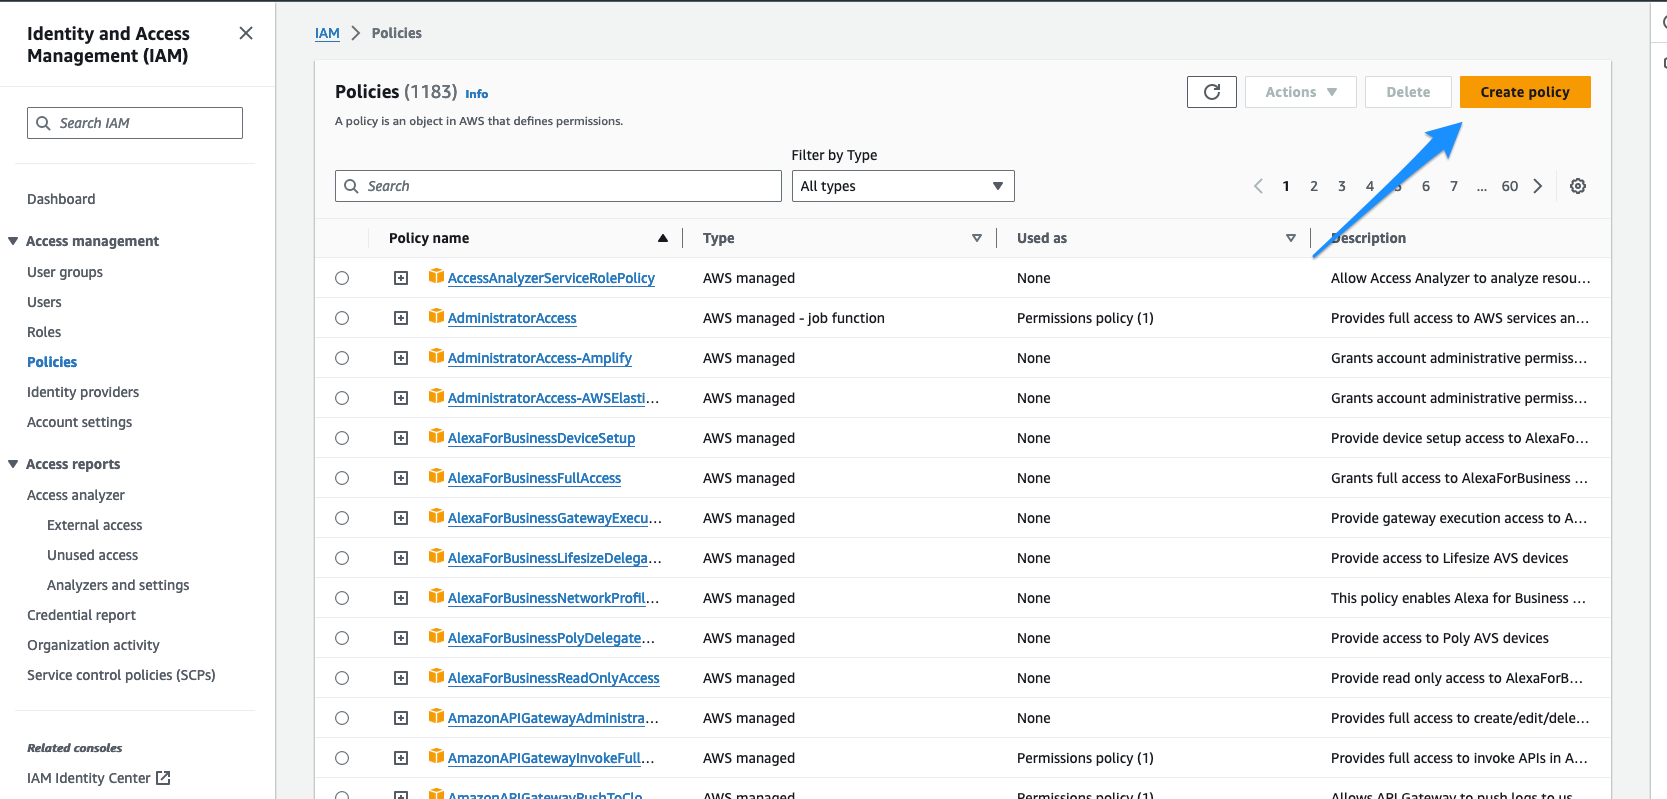The image size is (1667, 799).
Task: Click the Delete button
Action: (x=1408, y=92)
